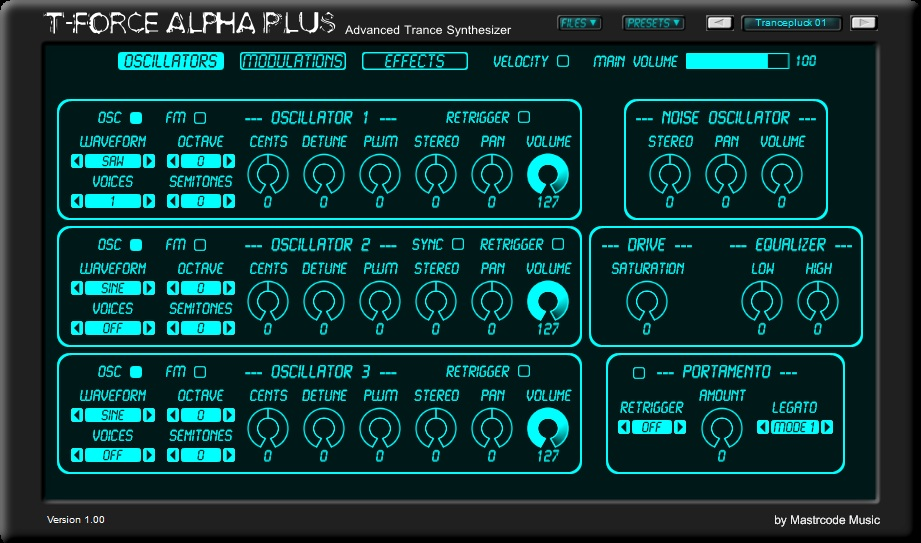Disable Oscillator 2 OSC switch
921x543 pixels.
coord(136,244)
